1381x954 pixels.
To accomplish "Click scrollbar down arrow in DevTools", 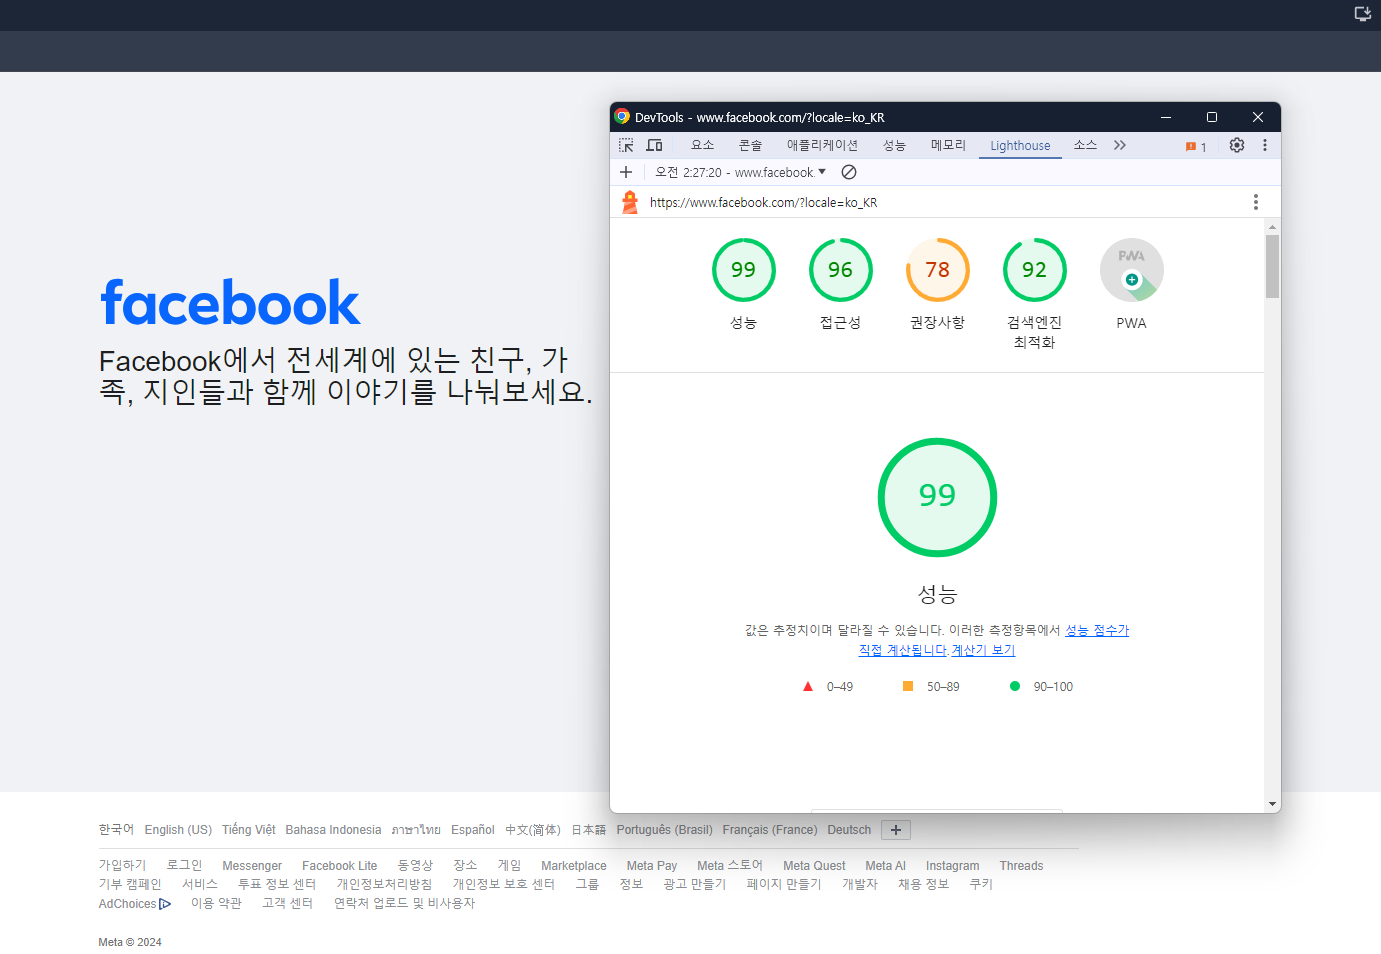I will pos(1272,804).
